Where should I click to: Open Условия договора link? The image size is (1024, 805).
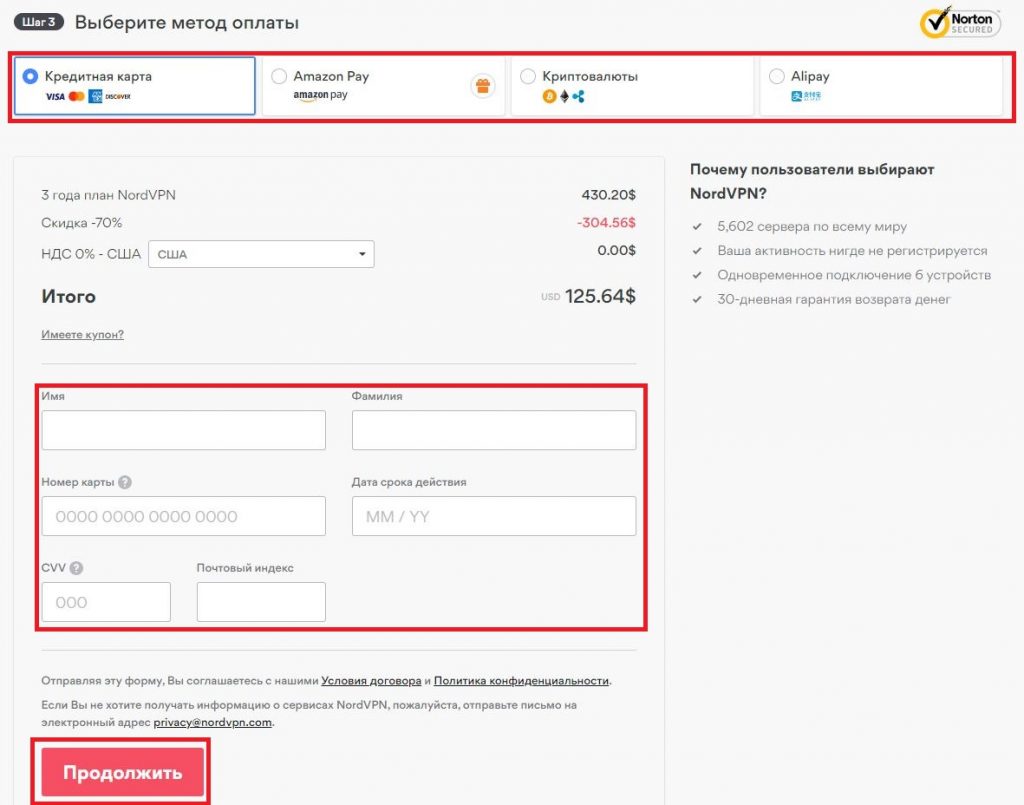coord(371,680)
